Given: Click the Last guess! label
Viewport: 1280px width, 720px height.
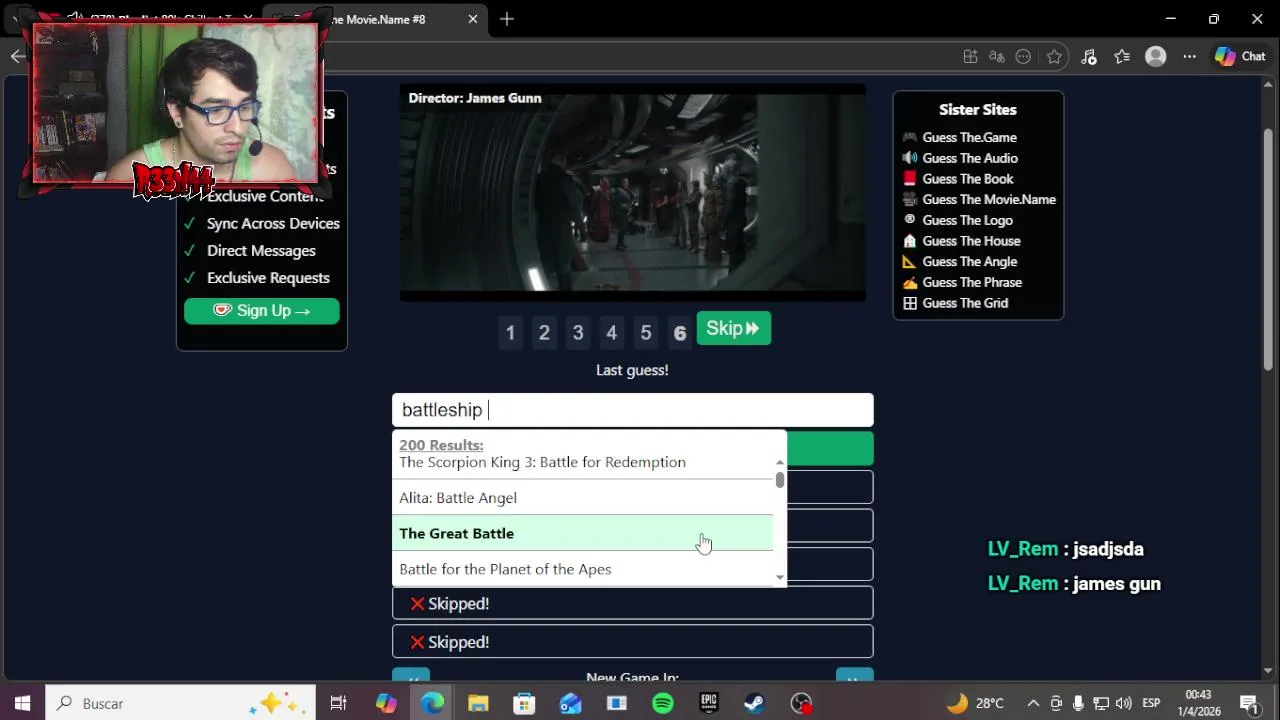Looking at the screenshot, I should pos(632,370).
